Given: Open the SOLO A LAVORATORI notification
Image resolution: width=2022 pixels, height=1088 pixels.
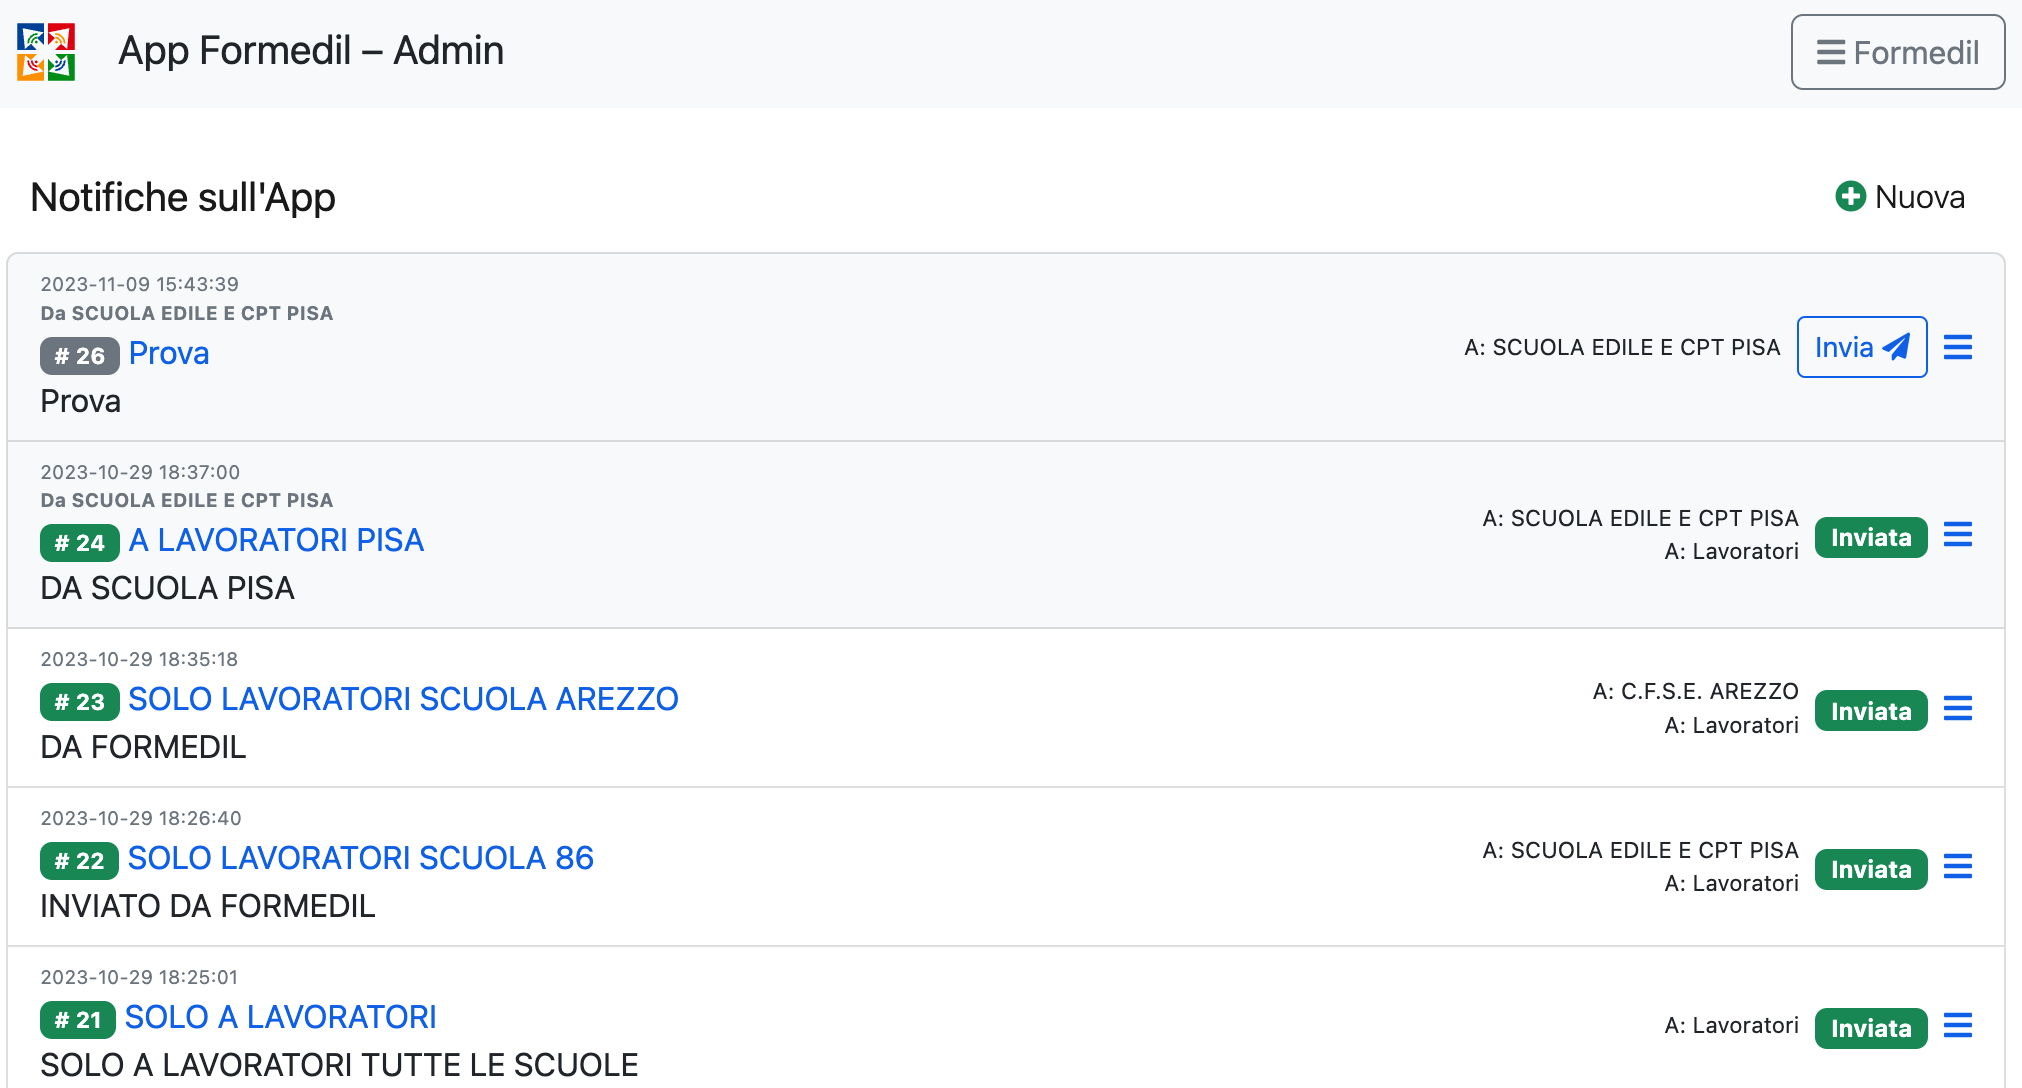Looking at the screenshot, I should (x=281, y=1017).
